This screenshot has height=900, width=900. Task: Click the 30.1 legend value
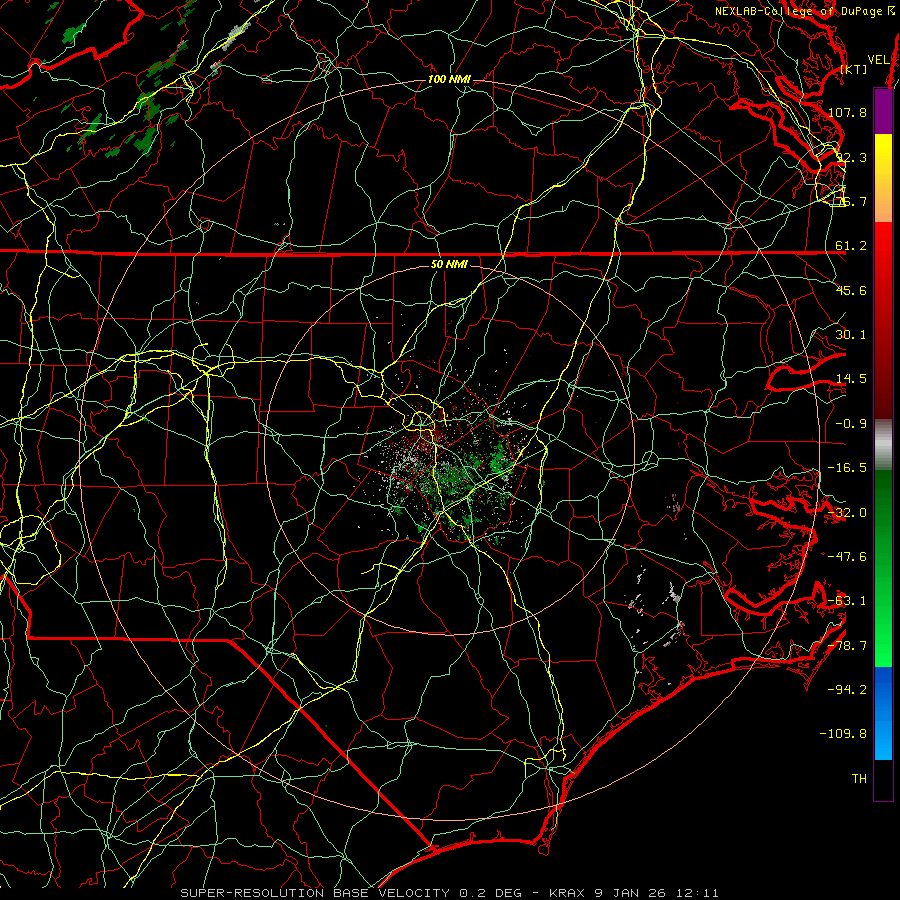(851, 334)
